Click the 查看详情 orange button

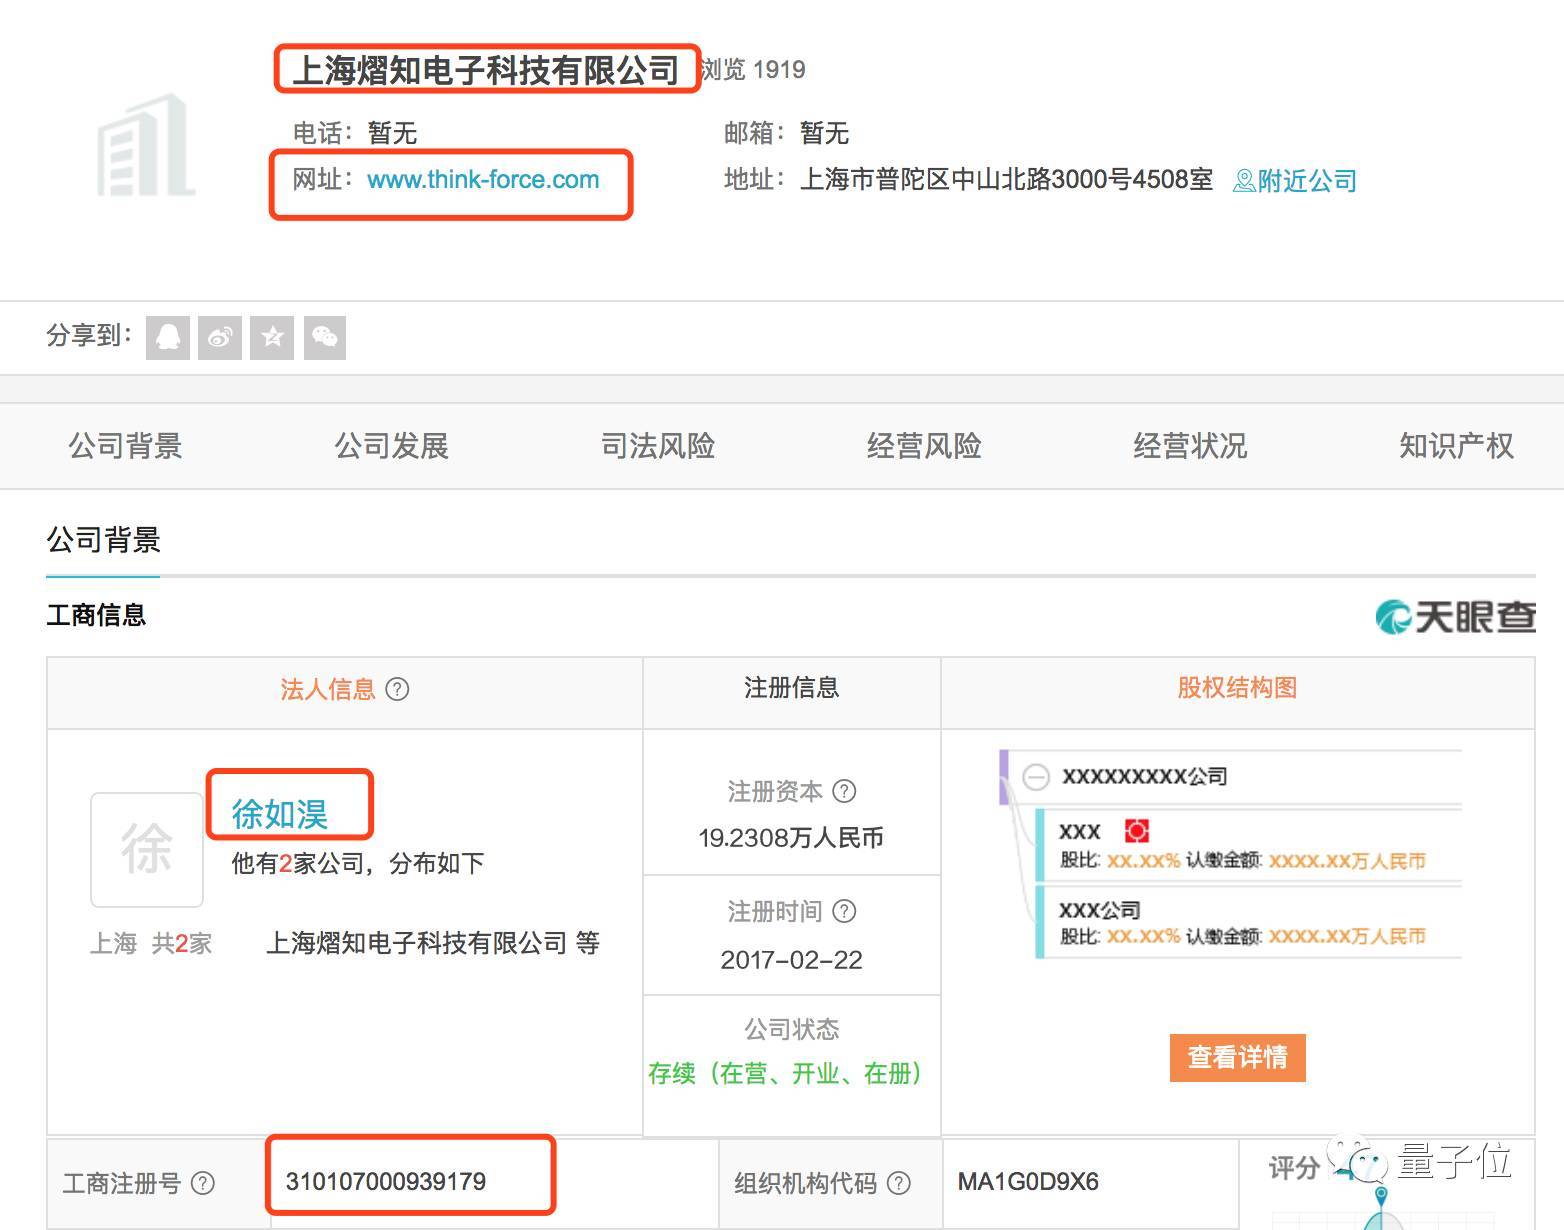click(x=1237, y=1057)
